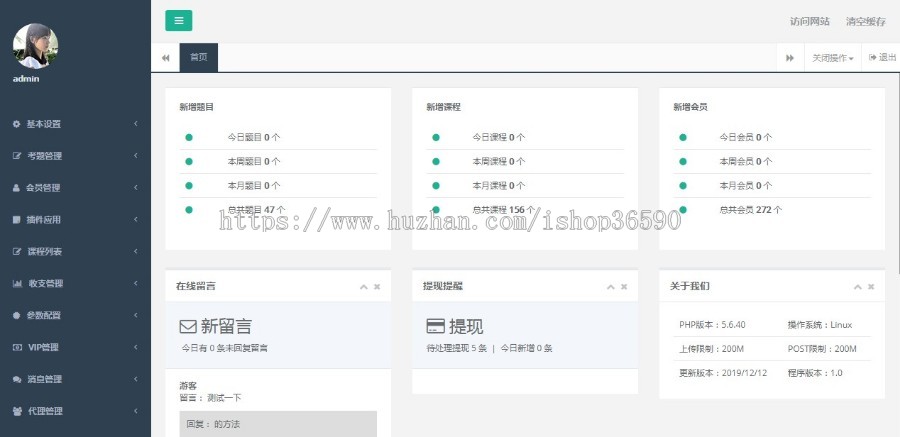Expand the VIP管理 chevron

[x=135, y=347]
